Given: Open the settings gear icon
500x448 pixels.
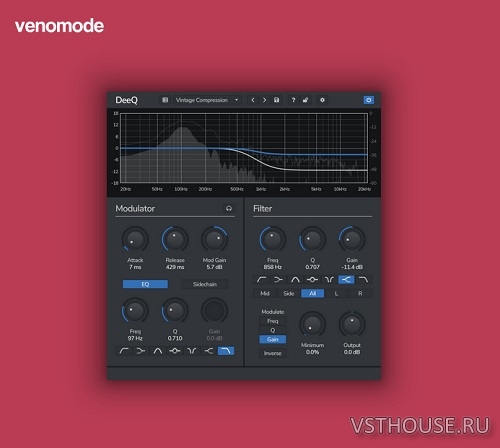Looking at the screenshot, I should tap(322, 100).
